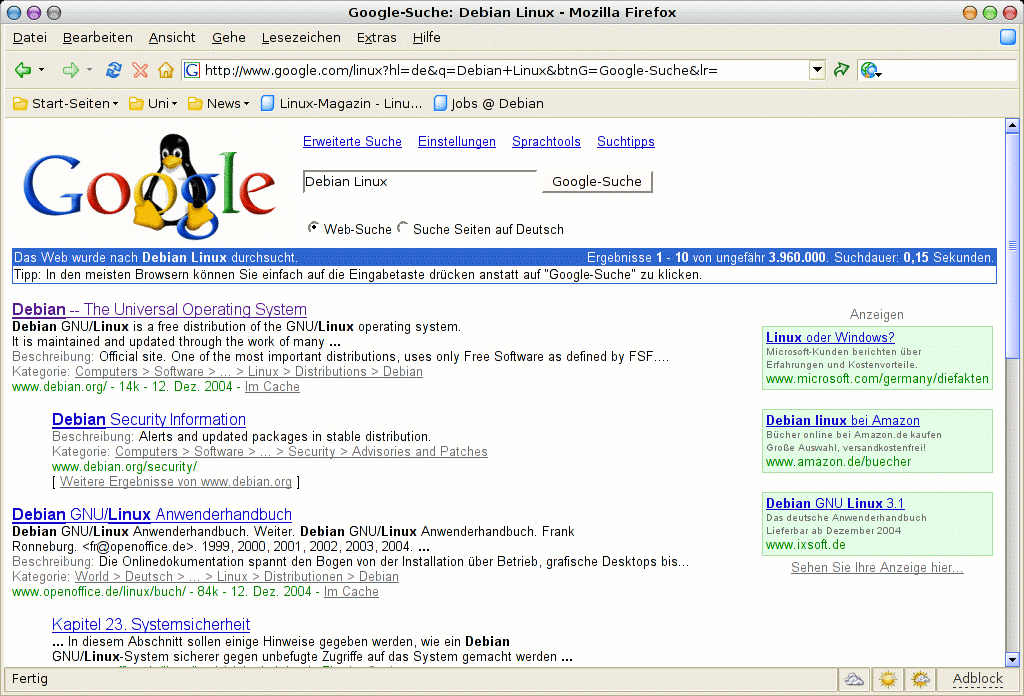This screenshot has width=1024, height=696.
Task: Select the Web-Suche radio button
Action: (313, 227)
